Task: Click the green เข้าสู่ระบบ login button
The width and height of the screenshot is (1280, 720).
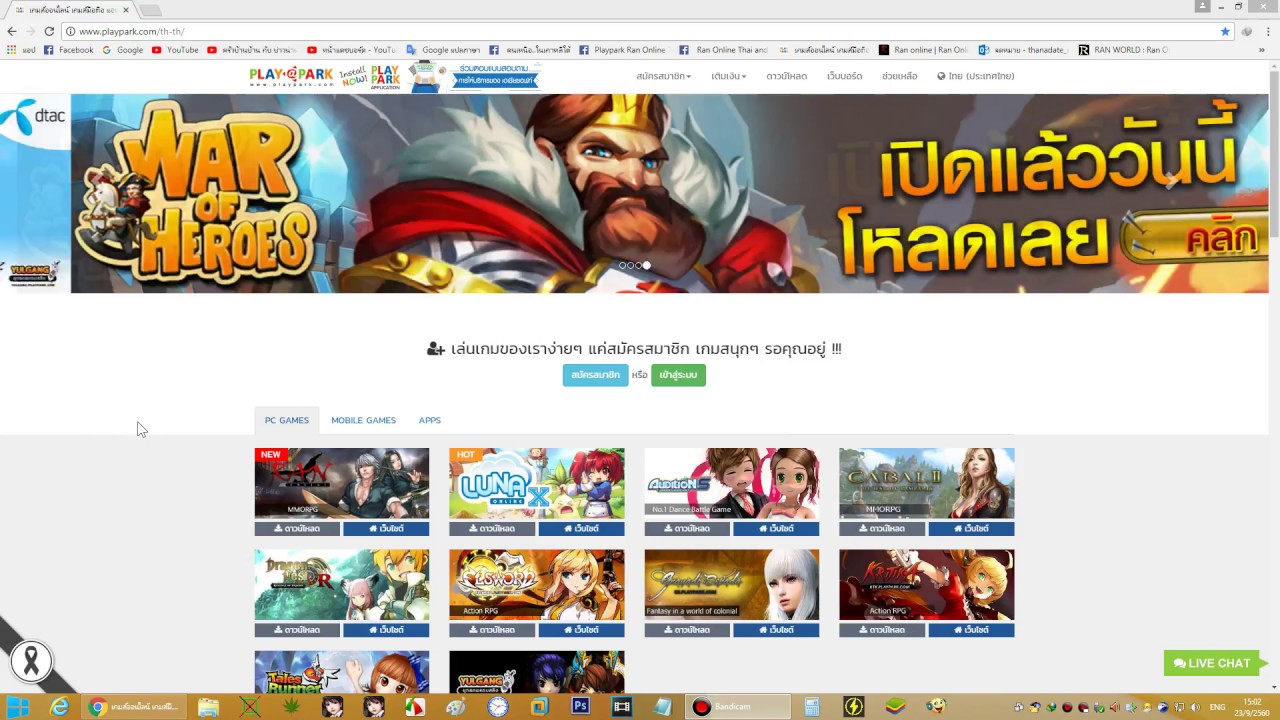Action: (678, 375)
